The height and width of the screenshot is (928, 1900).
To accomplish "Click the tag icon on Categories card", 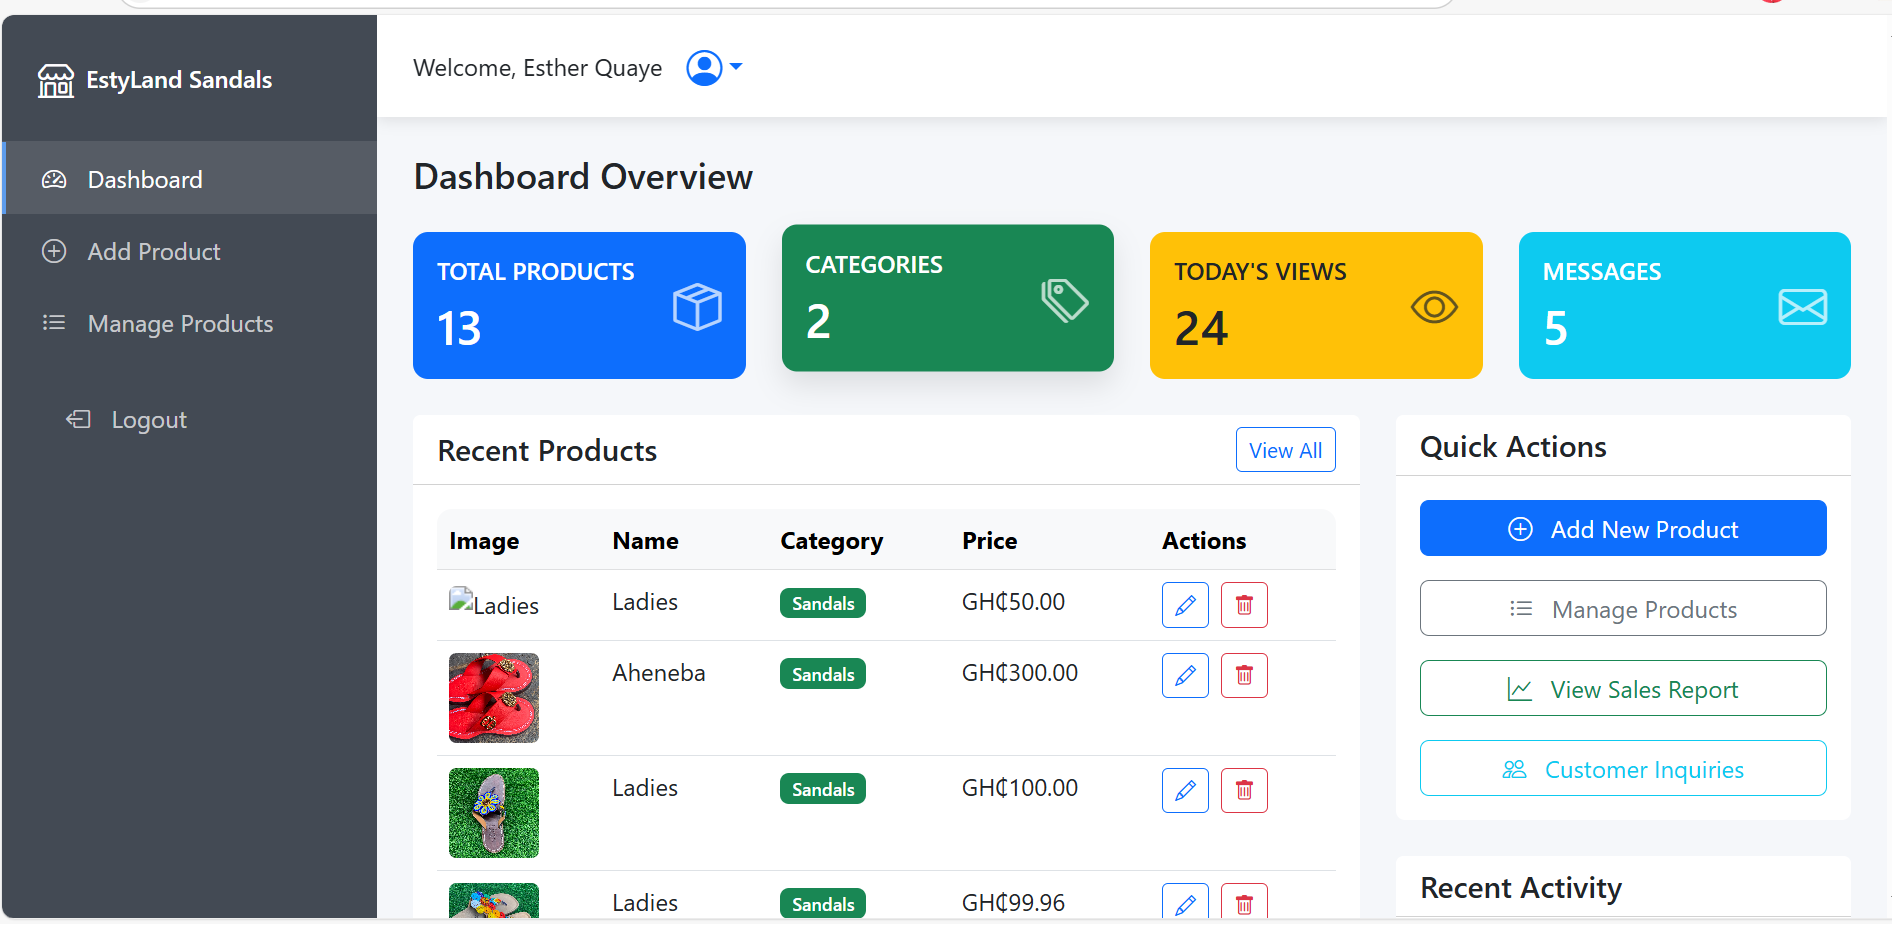I will point(1064,300).
